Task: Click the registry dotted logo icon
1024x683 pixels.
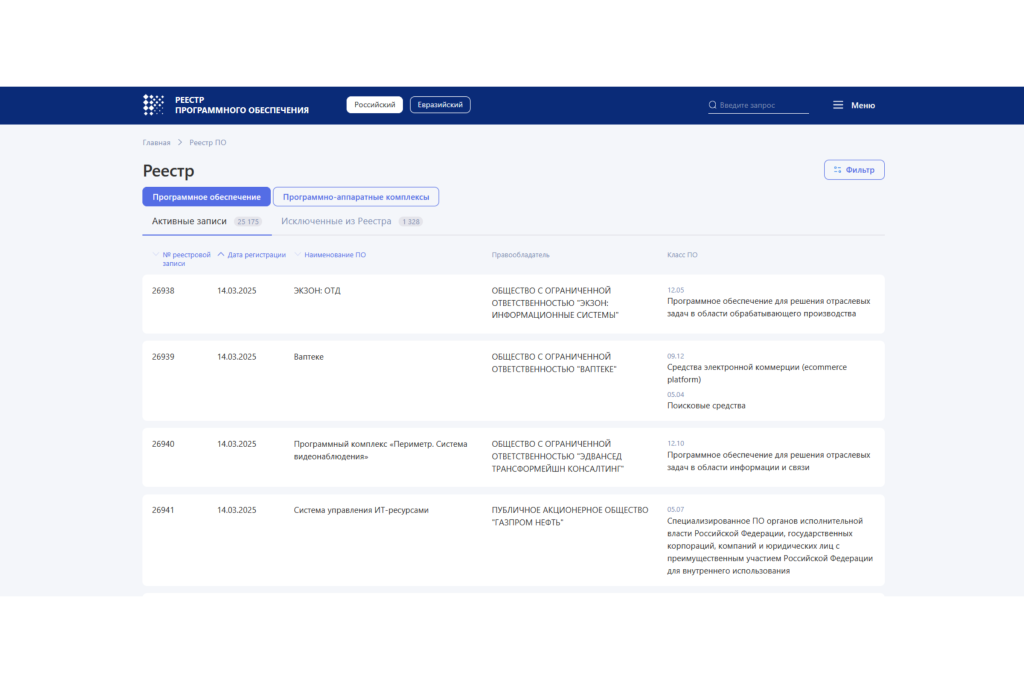Action: click(x=153, y=105)
